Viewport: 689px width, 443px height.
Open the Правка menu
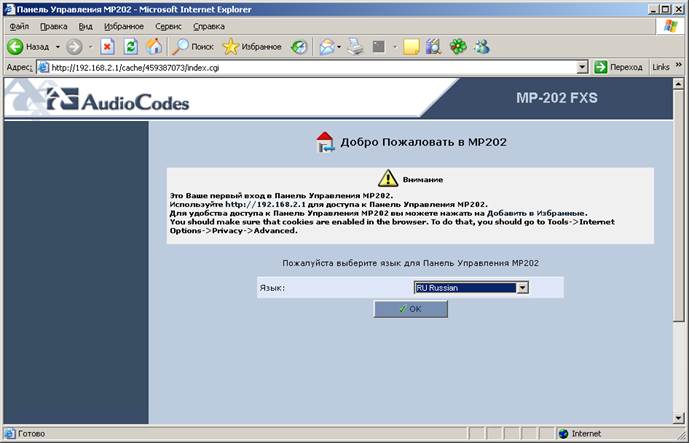click(x=54, y=26)
